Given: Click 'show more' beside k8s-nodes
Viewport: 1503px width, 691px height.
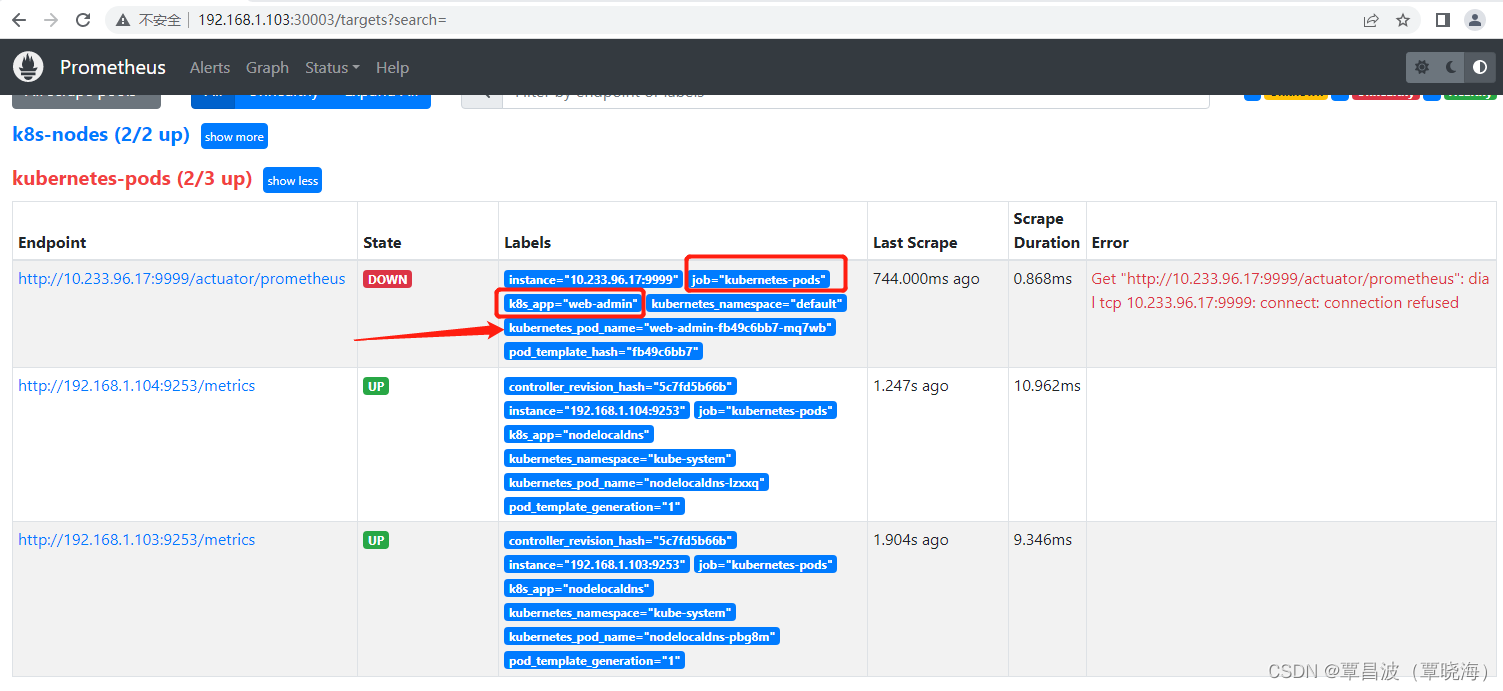Looking at the screenshot, I should click(234, 136).
